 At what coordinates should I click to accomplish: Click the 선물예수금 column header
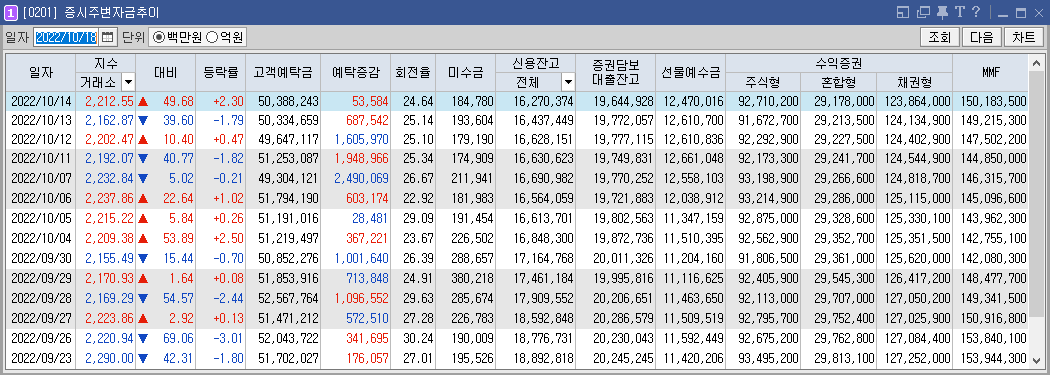(690, 73)
